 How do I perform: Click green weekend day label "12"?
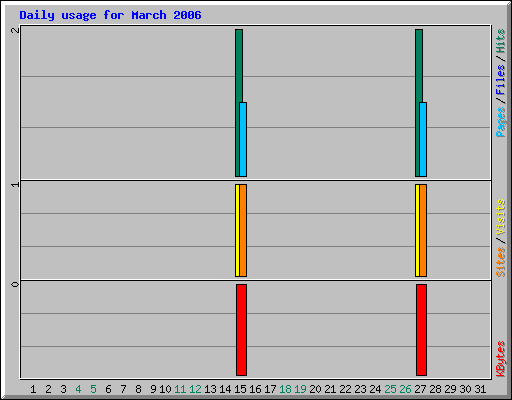[195, 389]
